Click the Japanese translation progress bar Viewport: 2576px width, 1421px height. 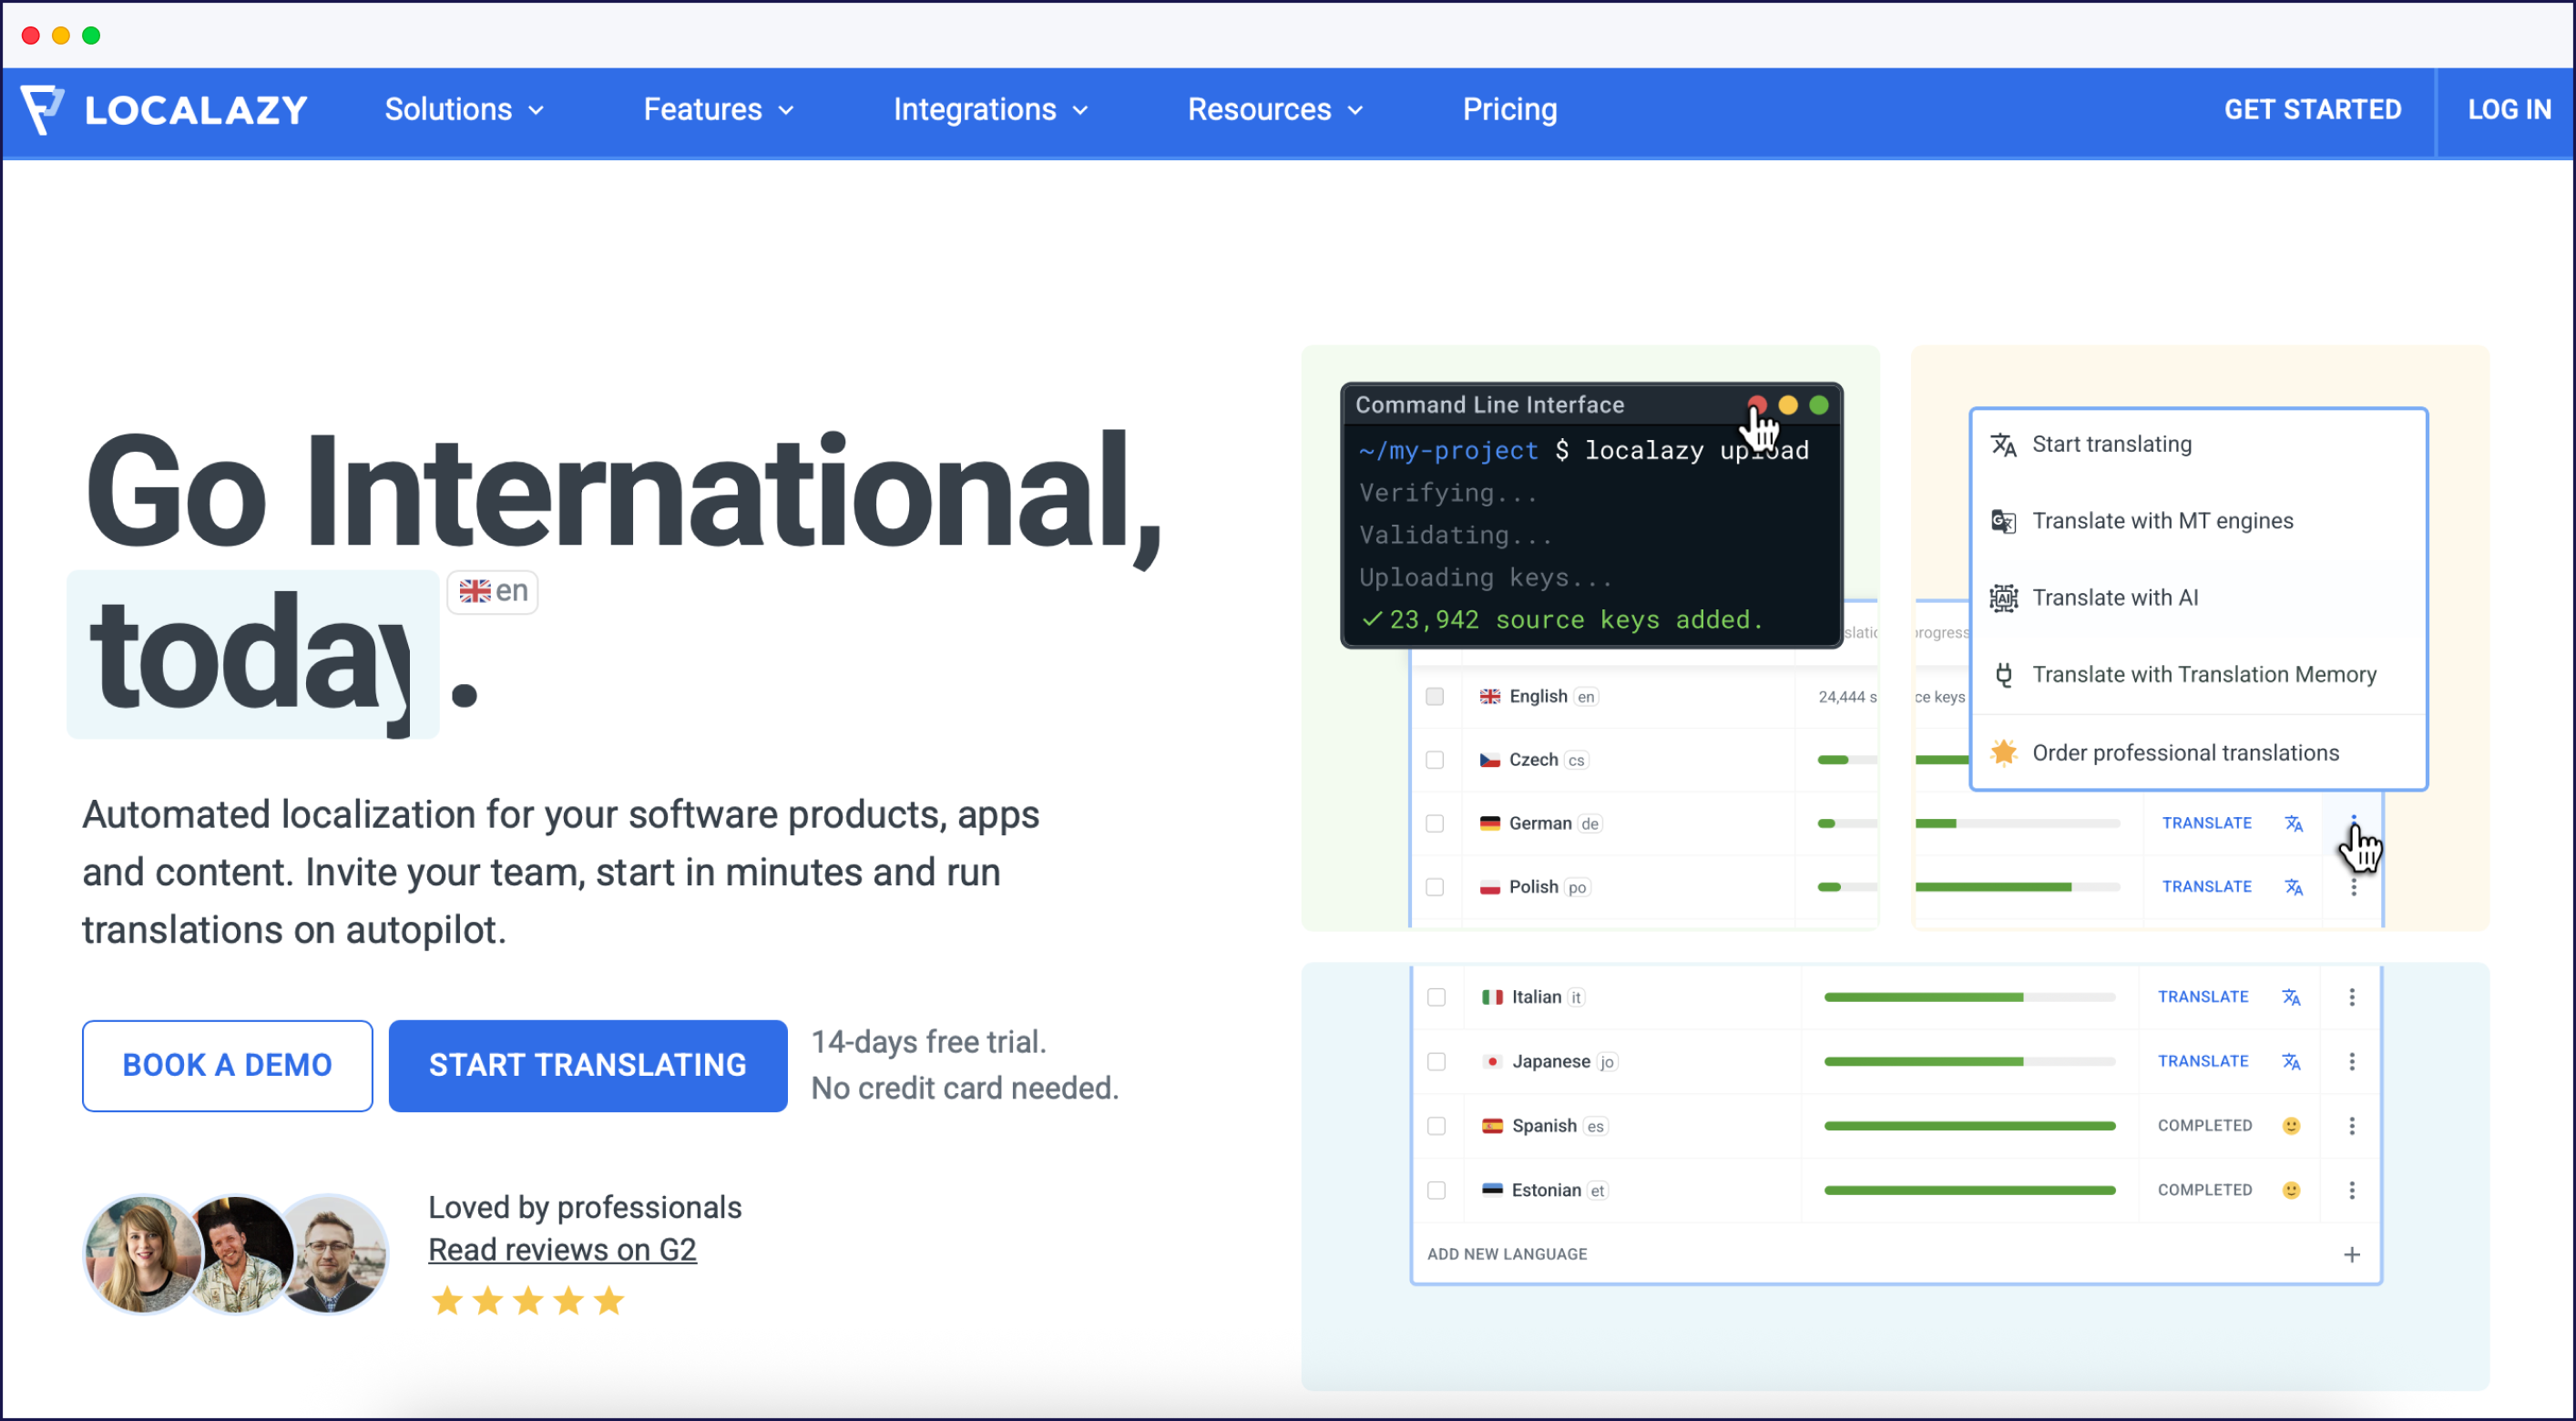[x=1970, y=1062]
